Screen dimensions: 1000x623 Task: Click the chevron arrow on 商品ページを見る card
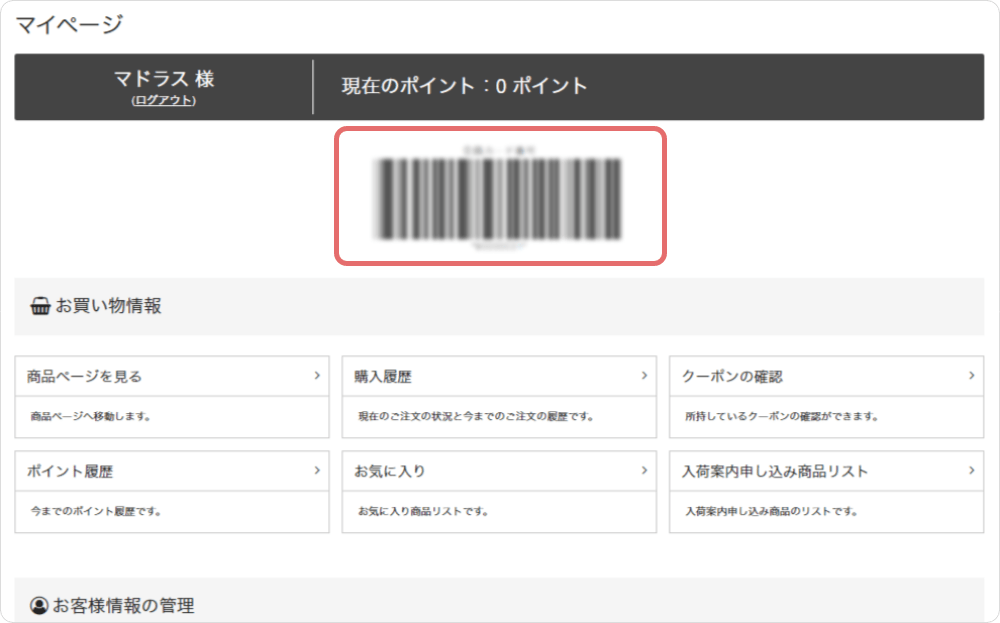pos(317,376)
